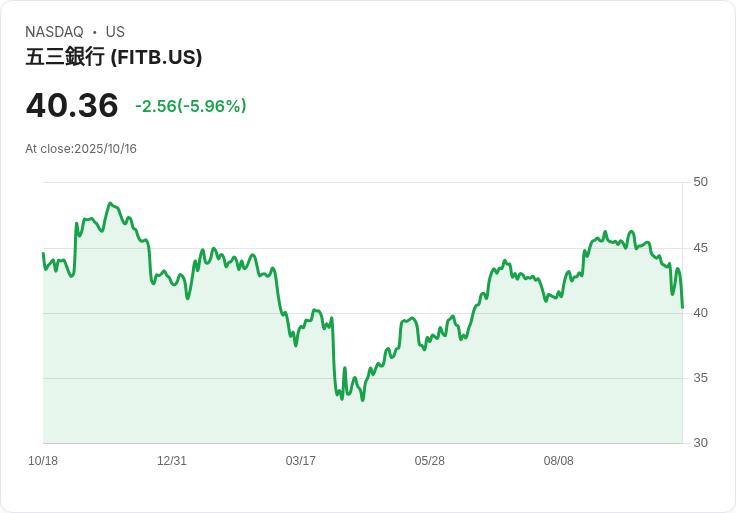Choose the 03/17 date axis label
The image size is (736, 513).
point(301,461)
